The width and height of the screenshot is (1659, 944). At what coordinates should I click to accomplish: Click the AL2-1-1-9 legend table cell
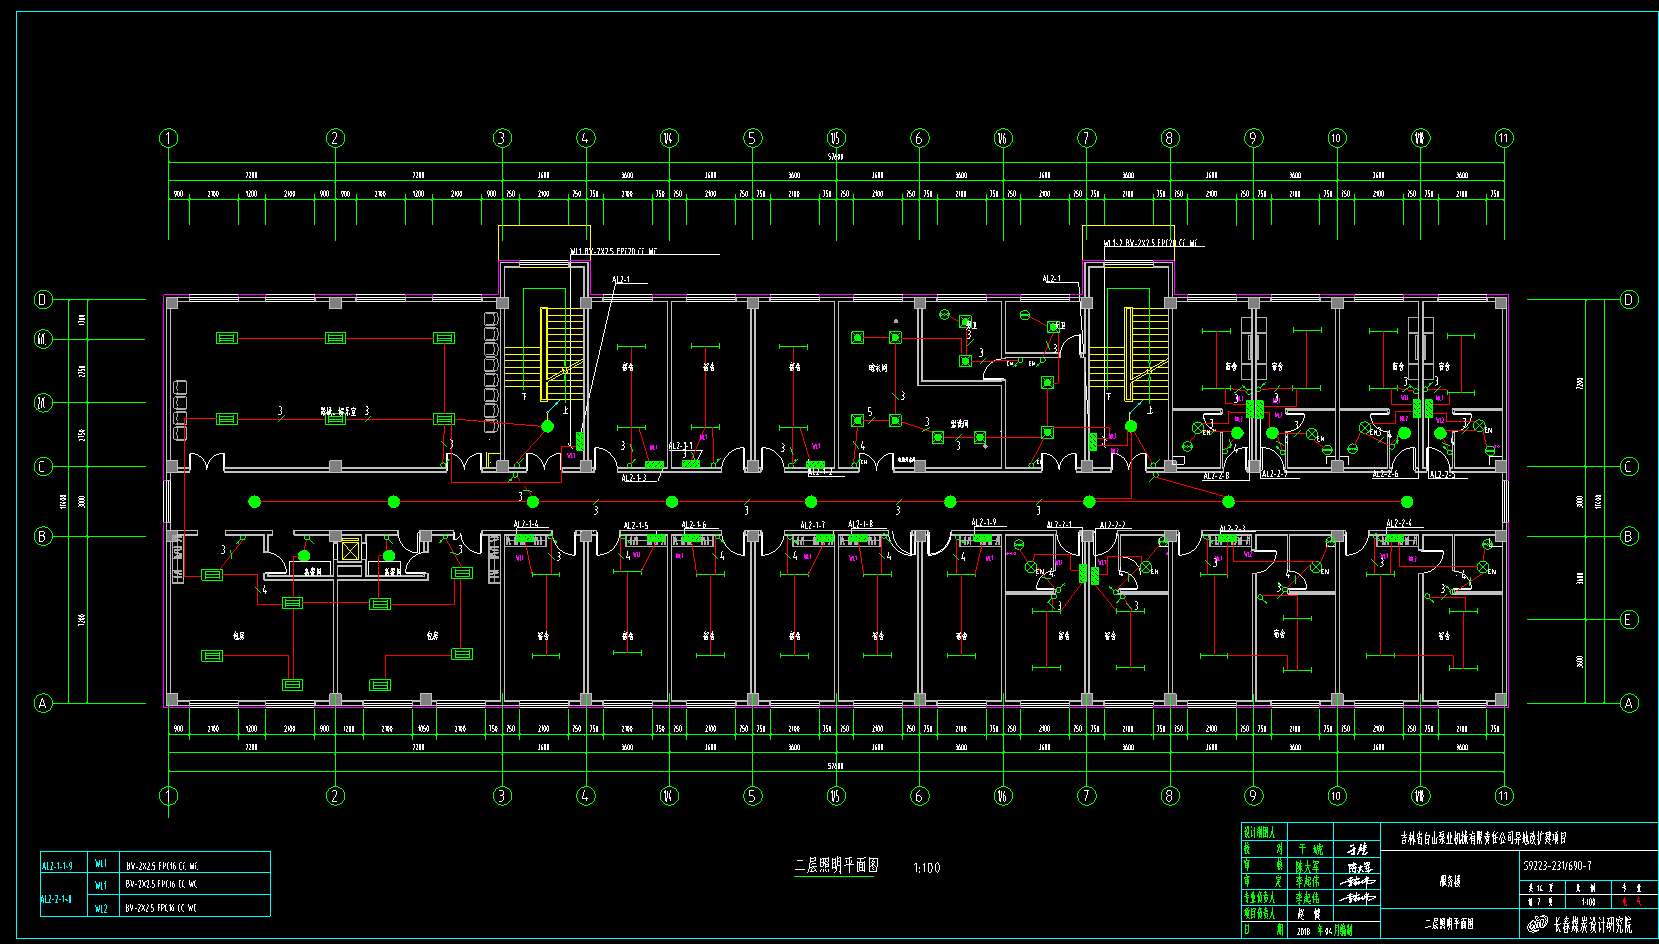[57, 866]
